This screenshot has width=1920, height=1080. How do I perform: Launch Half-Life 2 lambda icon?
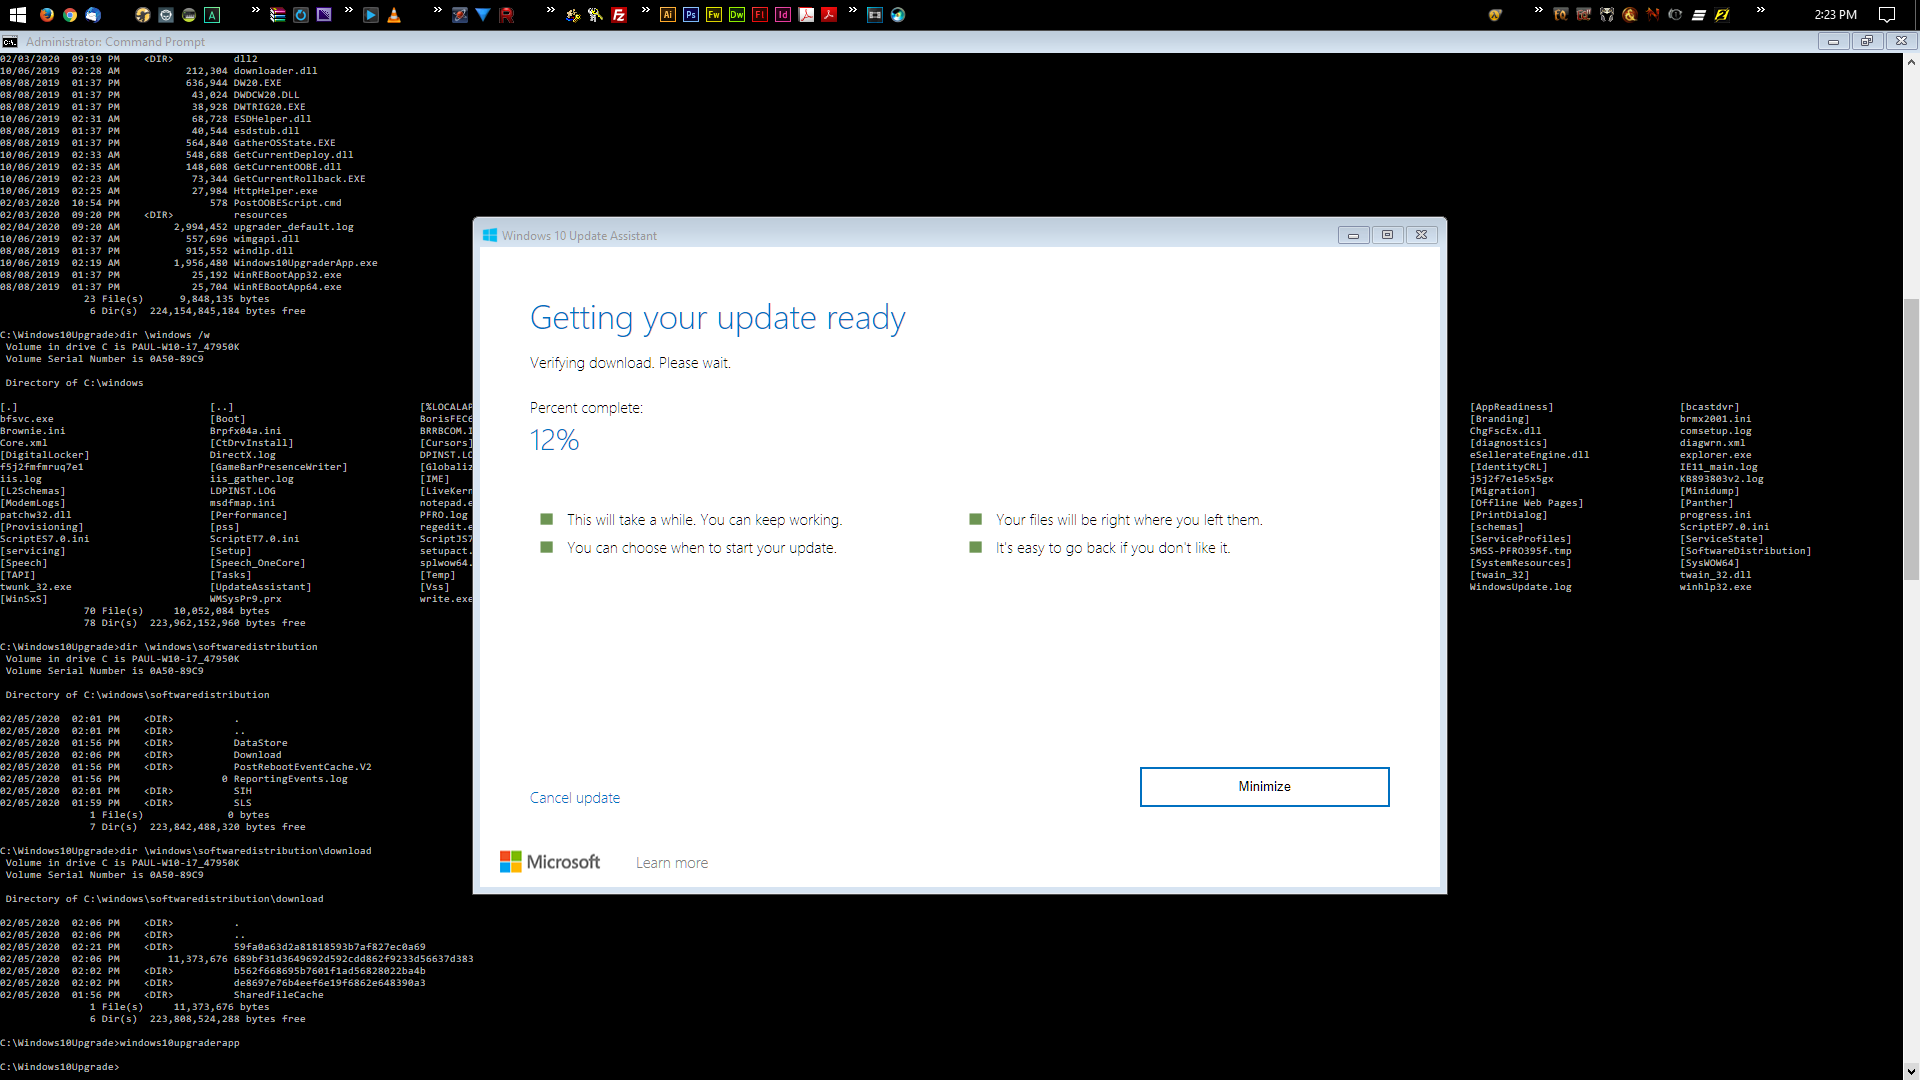coord(1495,15)
